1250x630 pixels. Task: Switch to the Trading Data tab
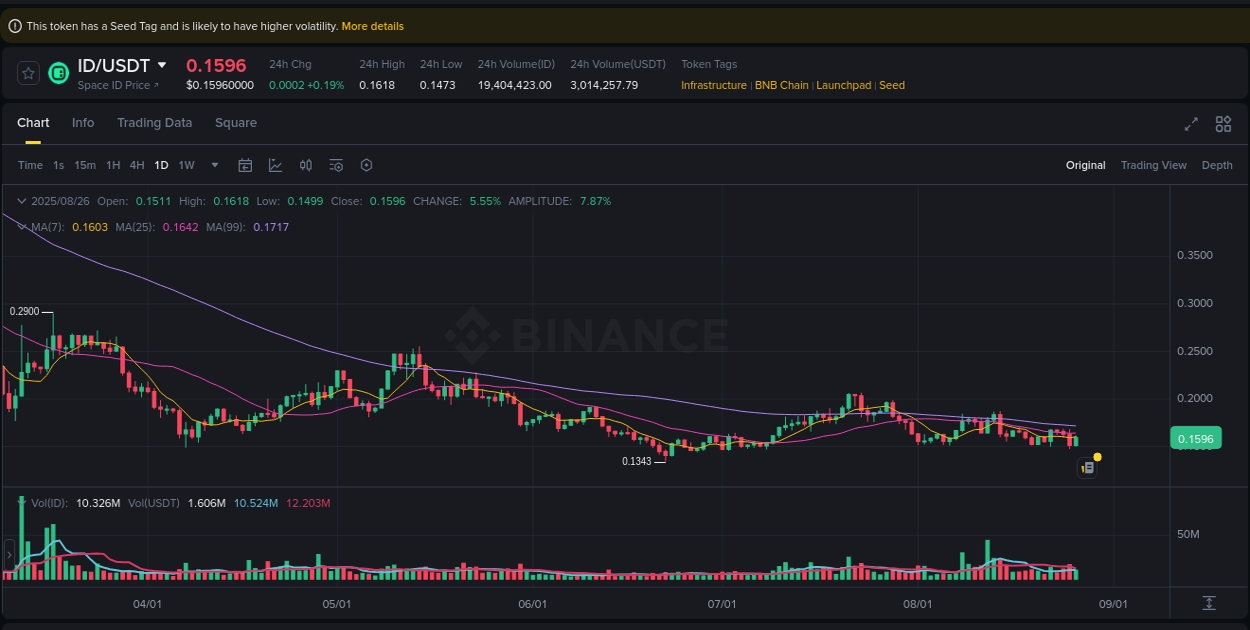point(154,122)
